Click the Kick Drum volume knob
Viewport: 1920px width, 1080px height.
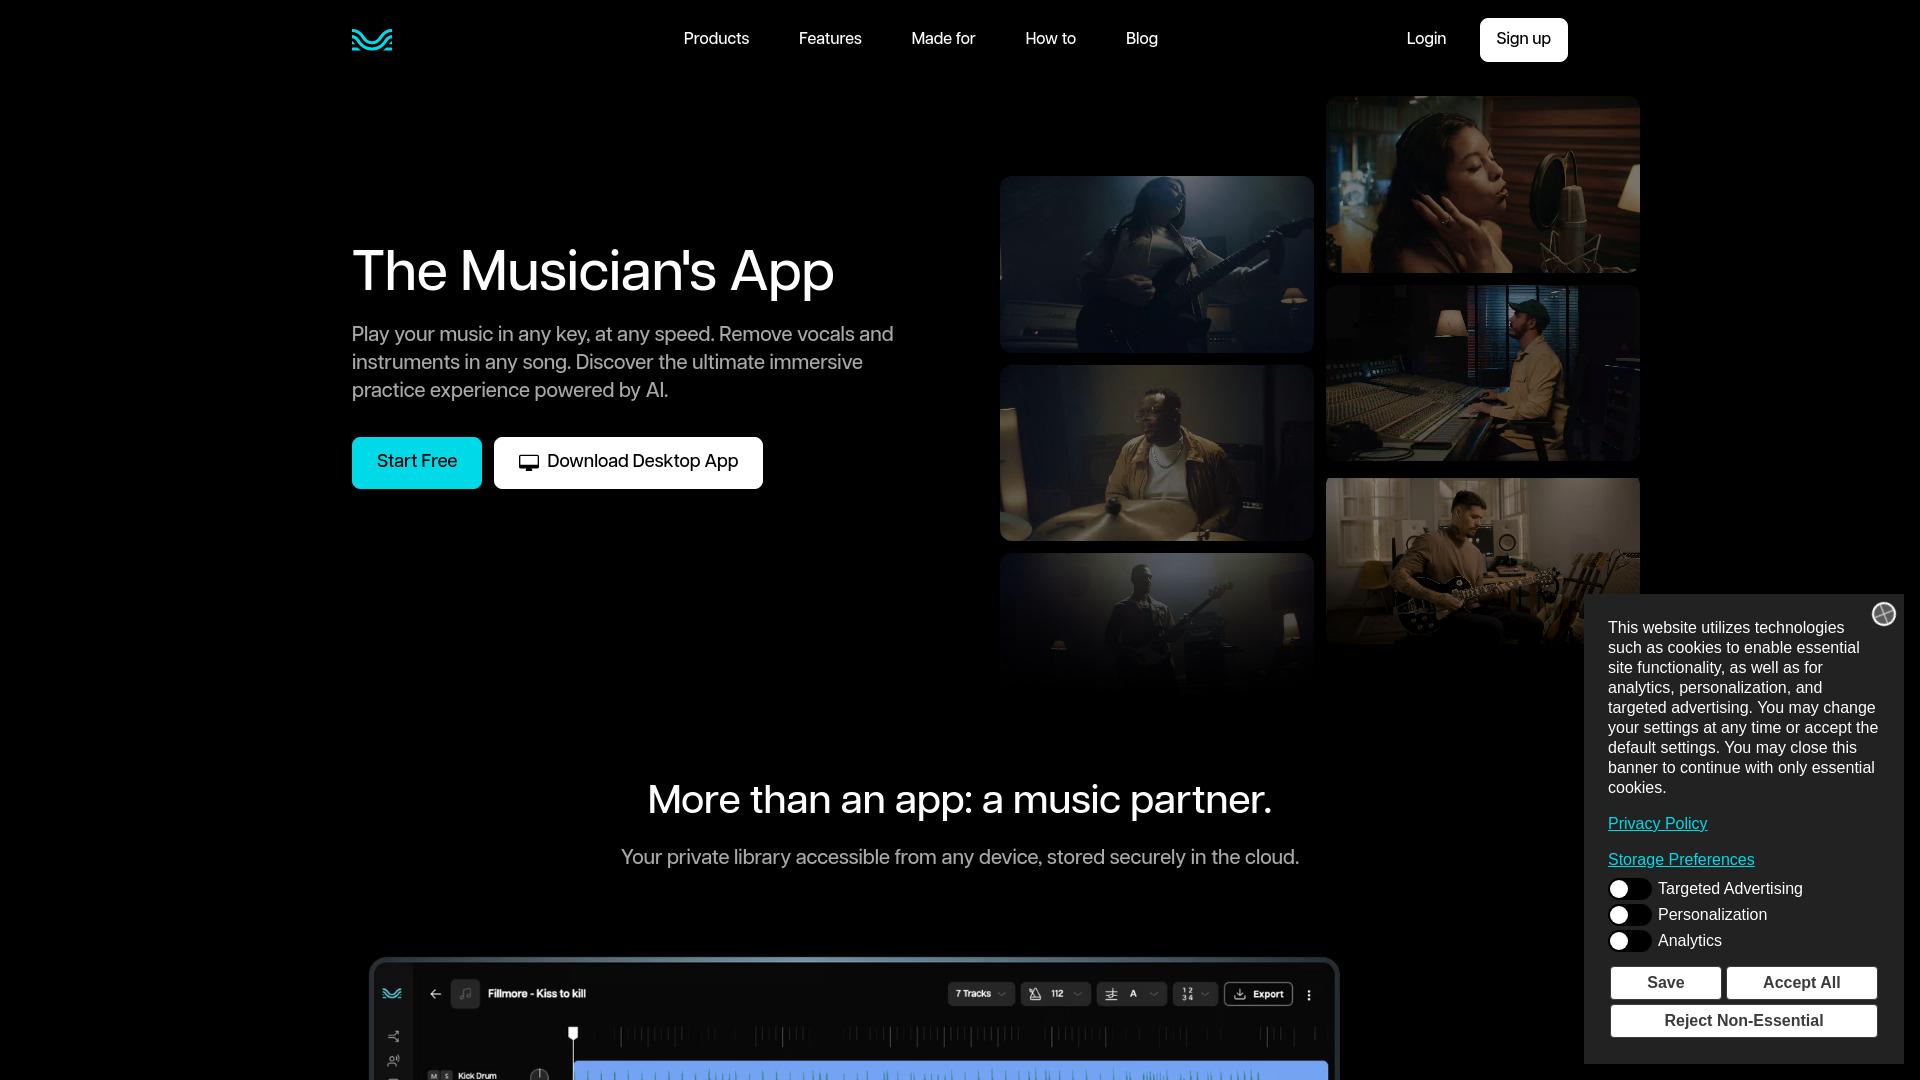click(539, 1074)
